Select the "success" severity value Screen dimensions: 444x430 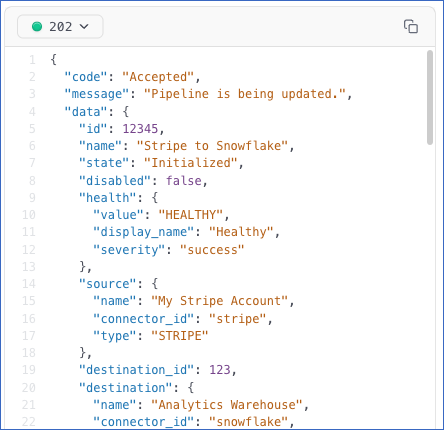(x=212, y=250)
